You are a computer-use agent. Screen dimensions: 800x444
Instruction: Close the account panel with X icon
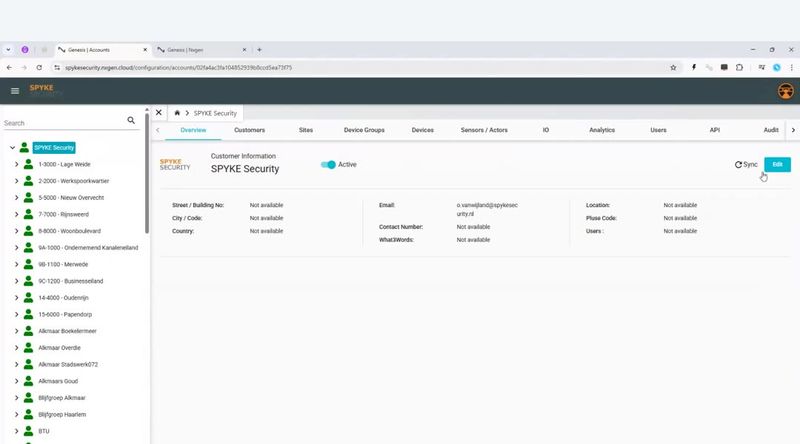coord(159,113)
